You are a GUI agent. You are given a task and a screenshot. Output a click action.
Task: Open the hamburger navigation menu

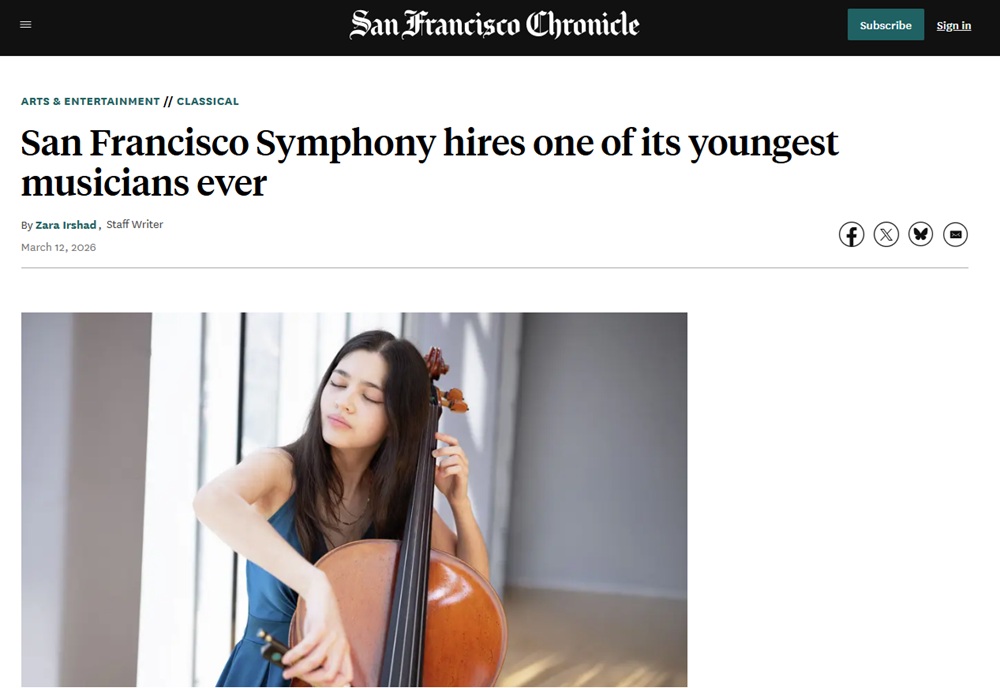[x=26, y=25]
